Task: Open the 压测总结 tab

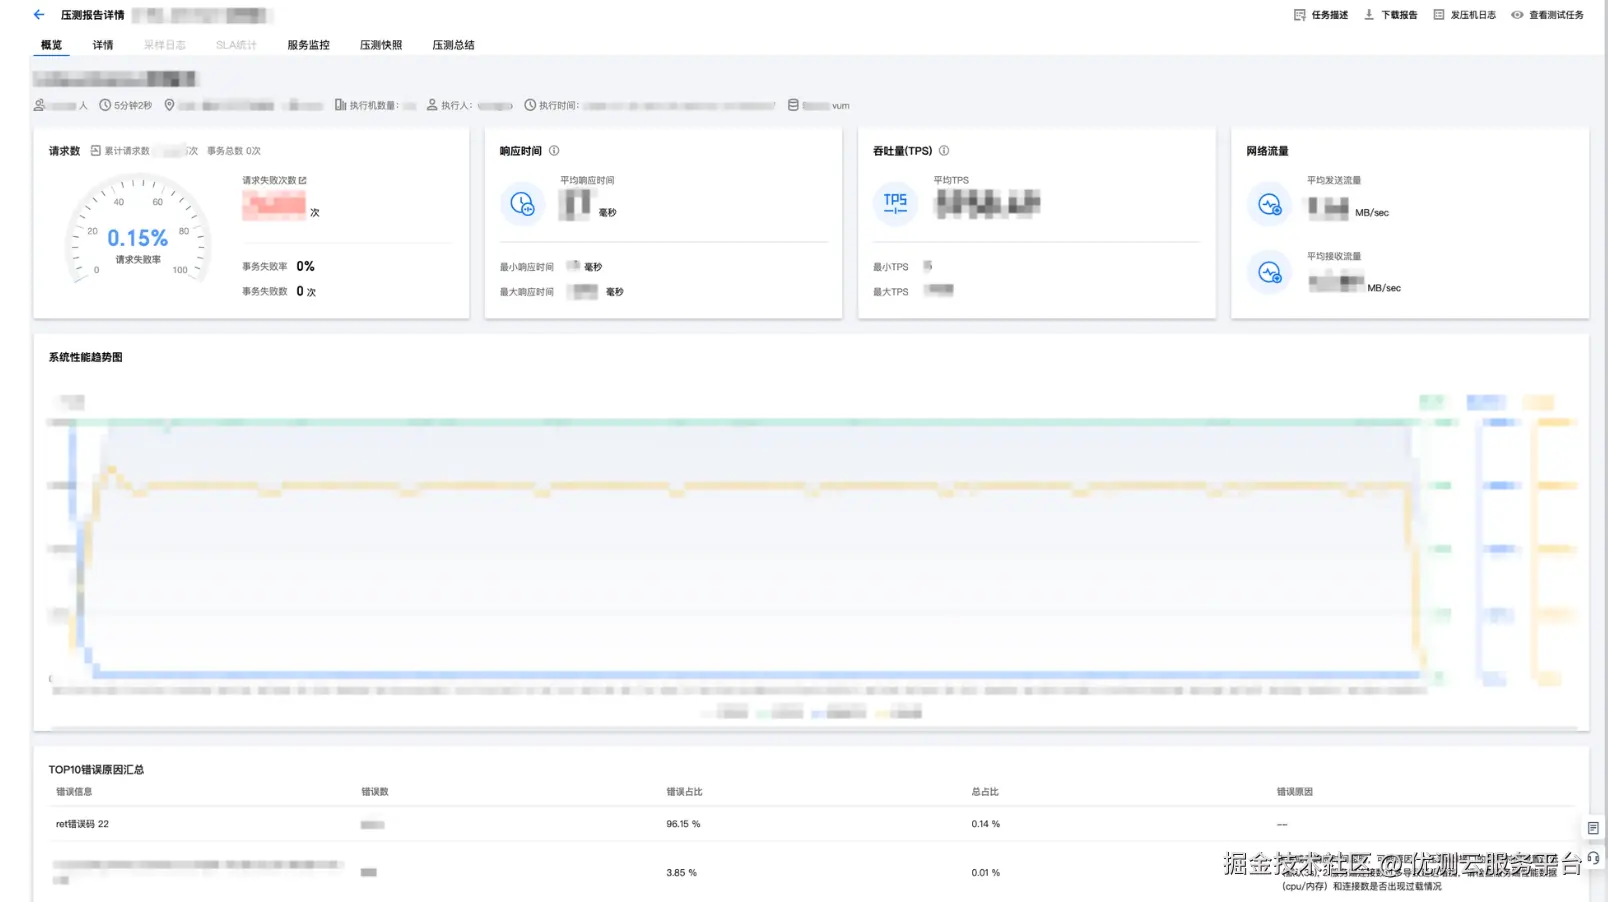Action: tap(453, 45)
